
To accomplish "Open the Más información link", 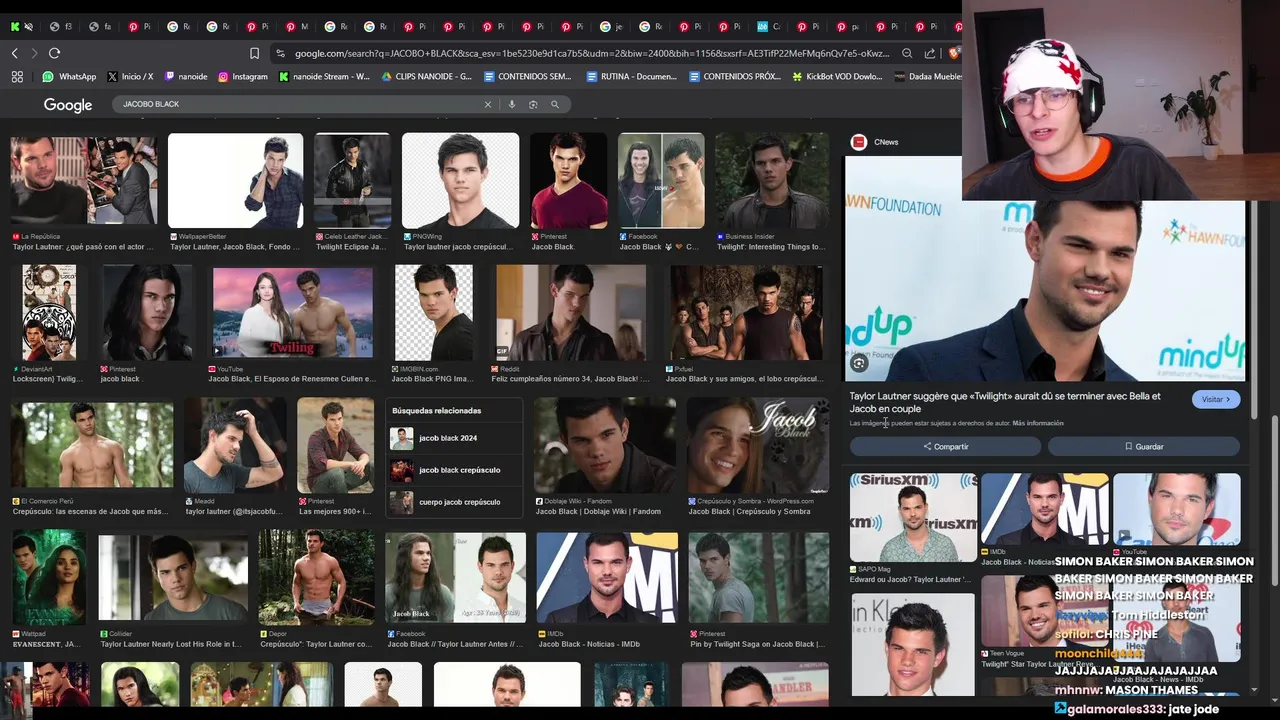I will 1038,423.
